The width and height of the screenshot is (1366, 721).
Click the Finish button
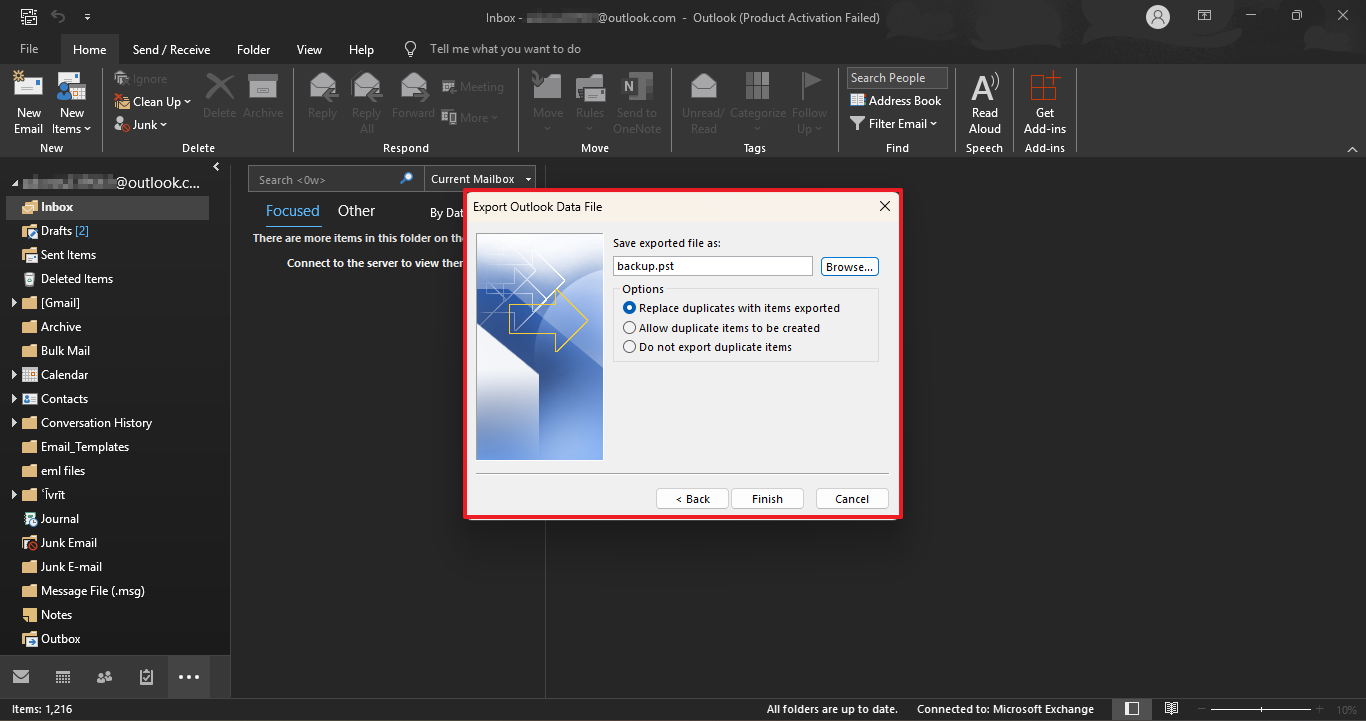[x=767, y=498]
